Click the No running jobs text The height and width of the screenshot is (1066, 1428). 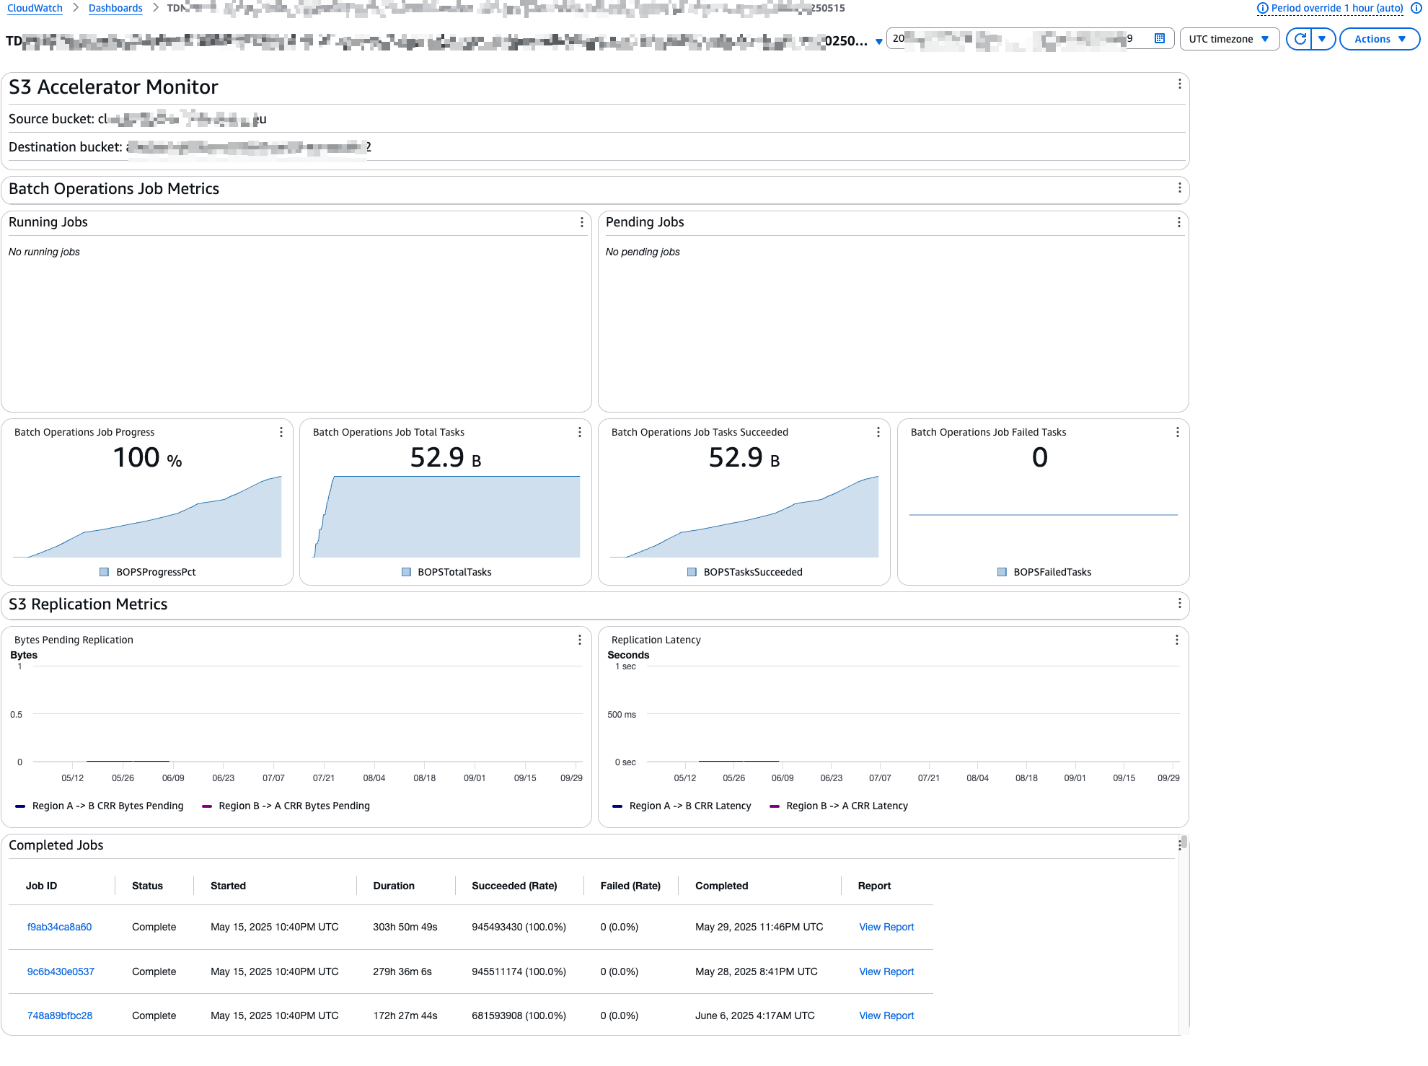(x=44, y=252)
